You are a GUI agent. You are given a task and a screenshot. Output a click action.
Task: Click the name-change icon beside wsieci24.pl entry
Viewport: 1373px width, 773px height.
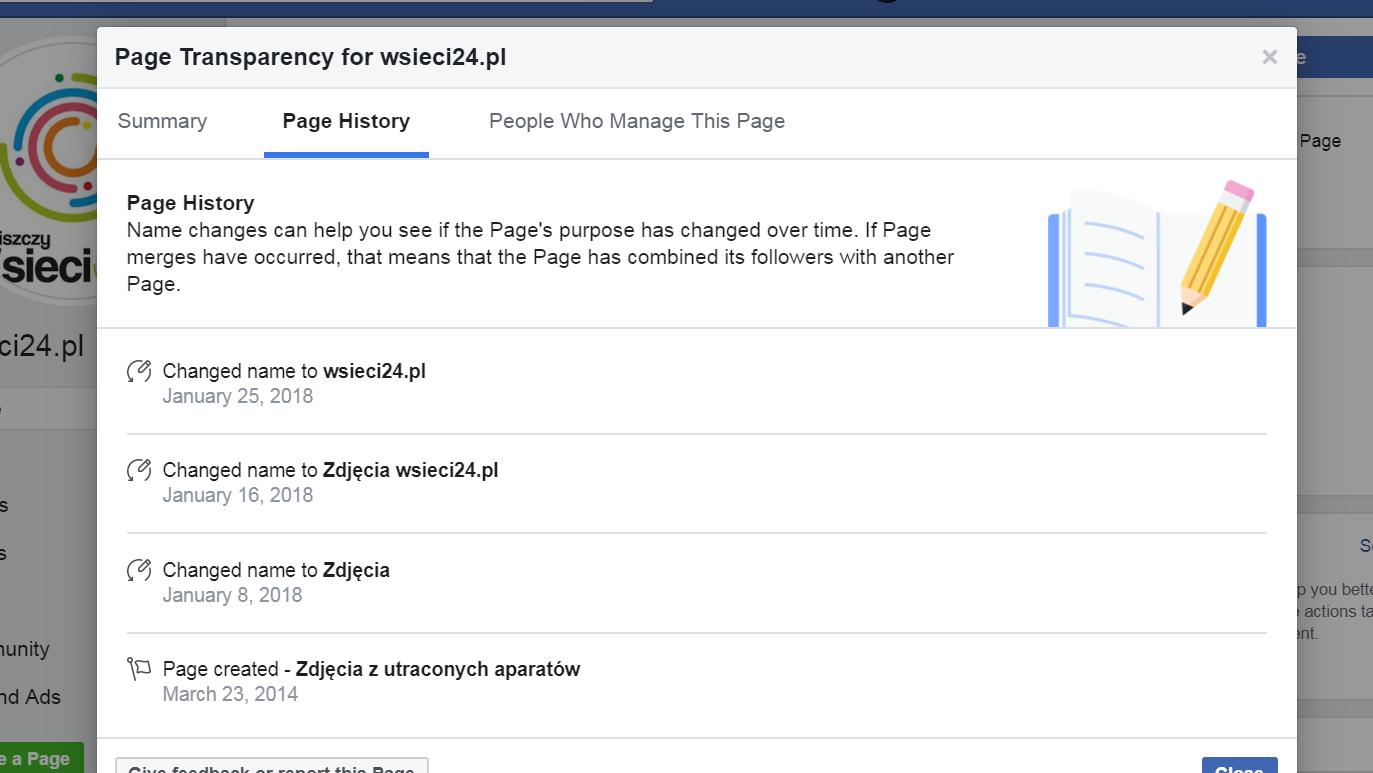point(139,371)
